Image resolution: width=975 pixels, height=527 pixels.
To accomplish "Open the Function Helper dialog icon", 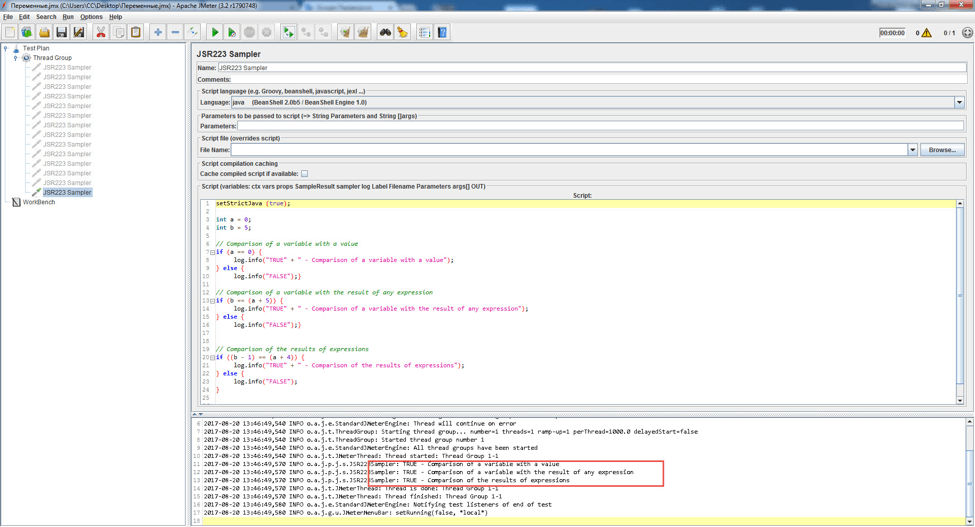I will [425, 32].
